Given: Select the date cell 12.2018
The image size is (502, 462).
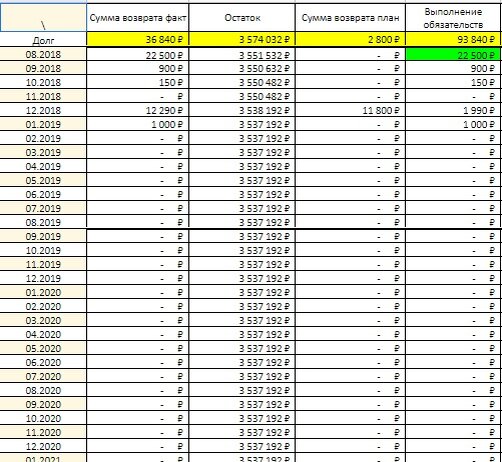Looking at the screenshot, I should pos(43,110).
